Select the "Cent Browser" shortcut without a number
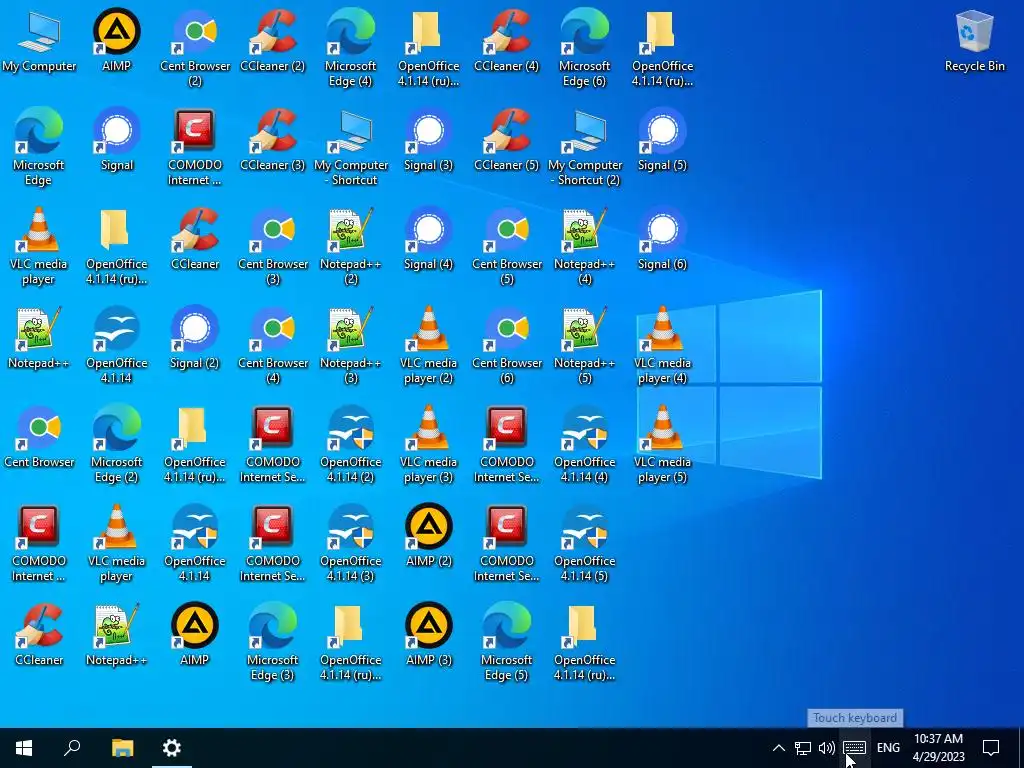 click(39, 437)
